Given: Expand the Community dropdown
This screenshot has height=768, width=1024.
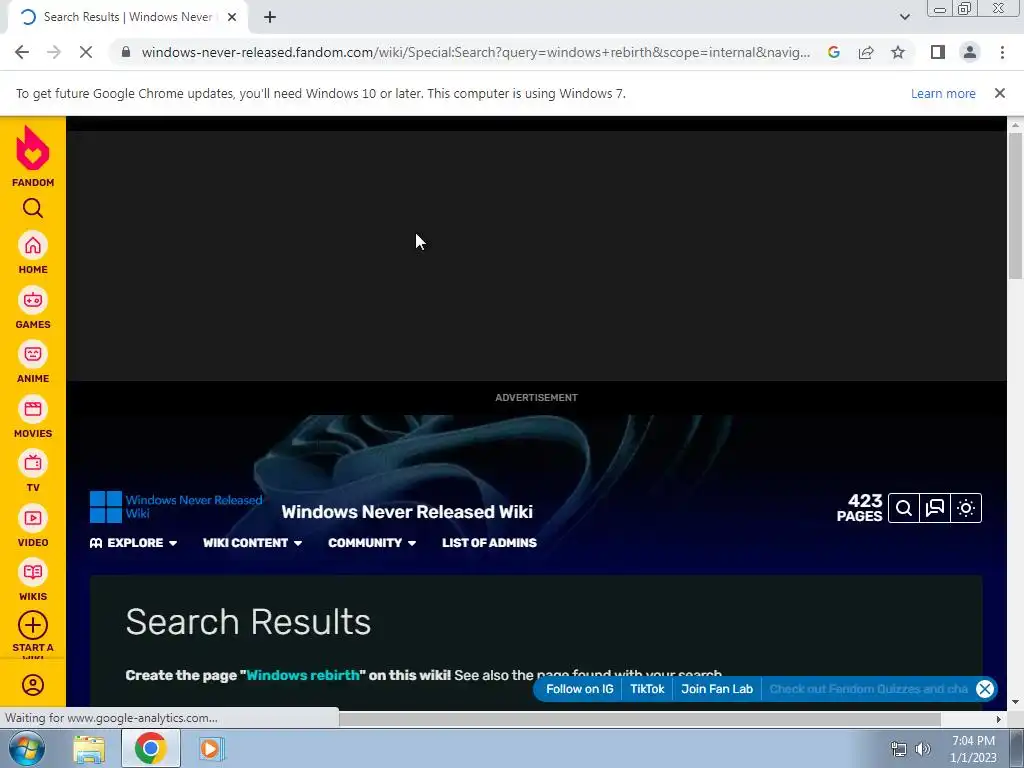Looking at the screenshot, I should click(372, 543).
